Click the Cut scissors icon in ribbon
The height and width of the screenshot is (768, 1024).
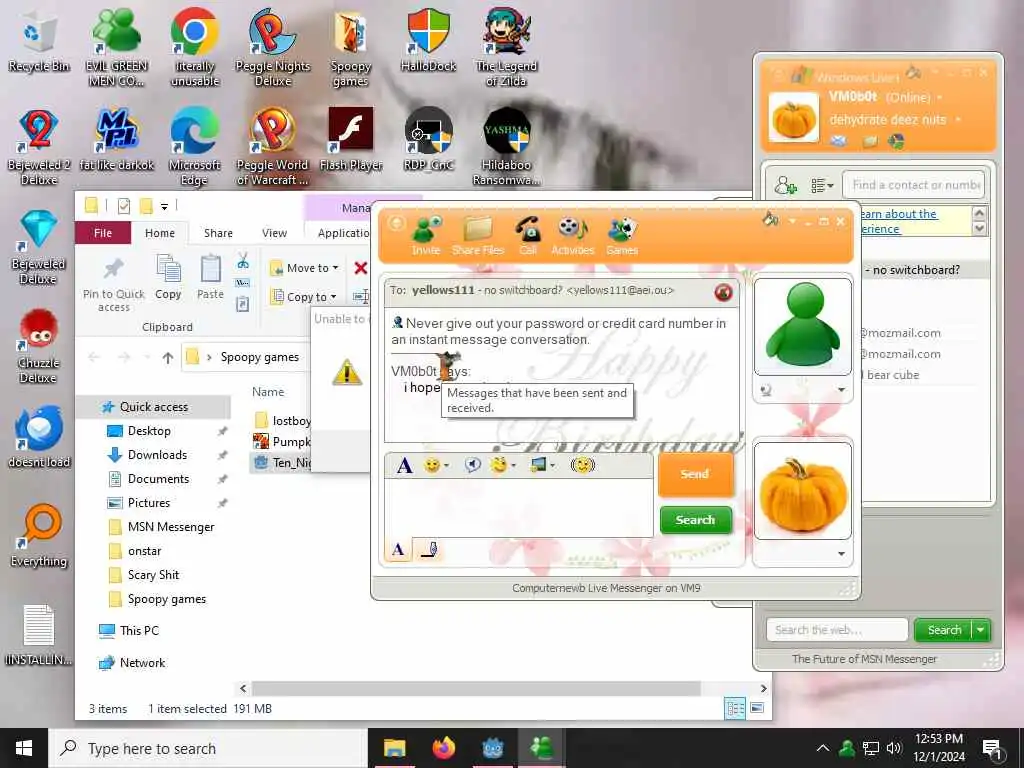[243, 261]
